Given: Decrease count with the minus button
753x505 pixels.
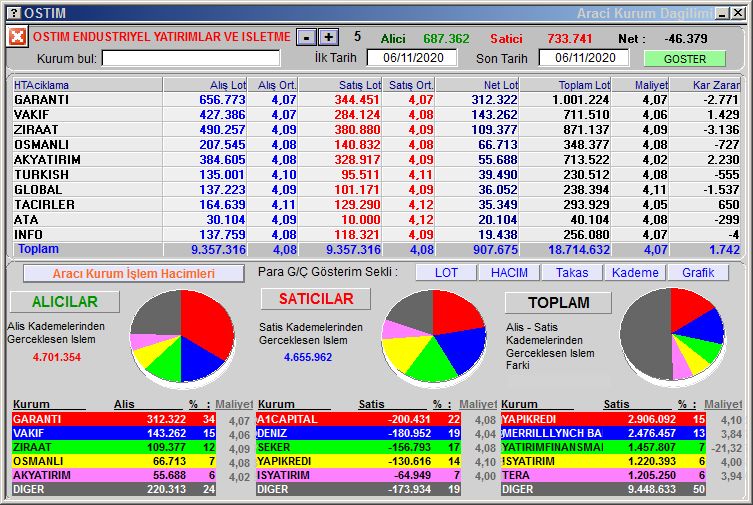Looking at the screenshot, I should (x=306, y=37).
